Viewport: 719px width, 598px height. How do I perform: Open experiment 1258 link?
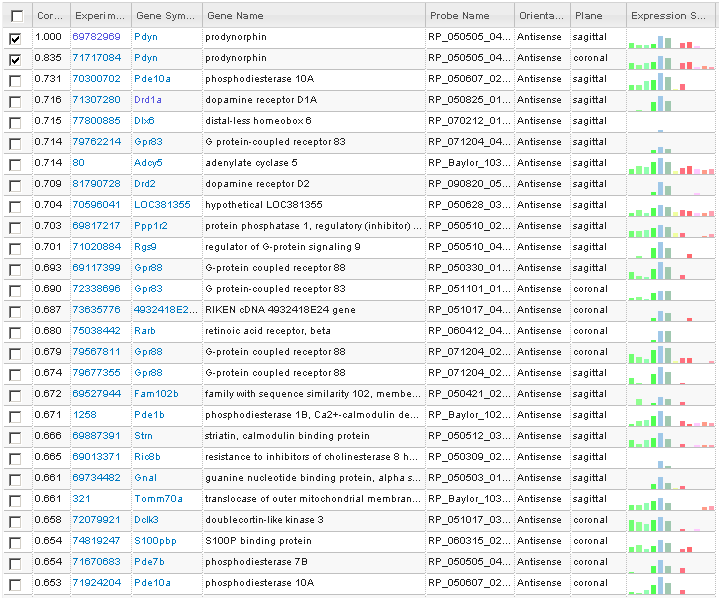(x=85, y=415)
